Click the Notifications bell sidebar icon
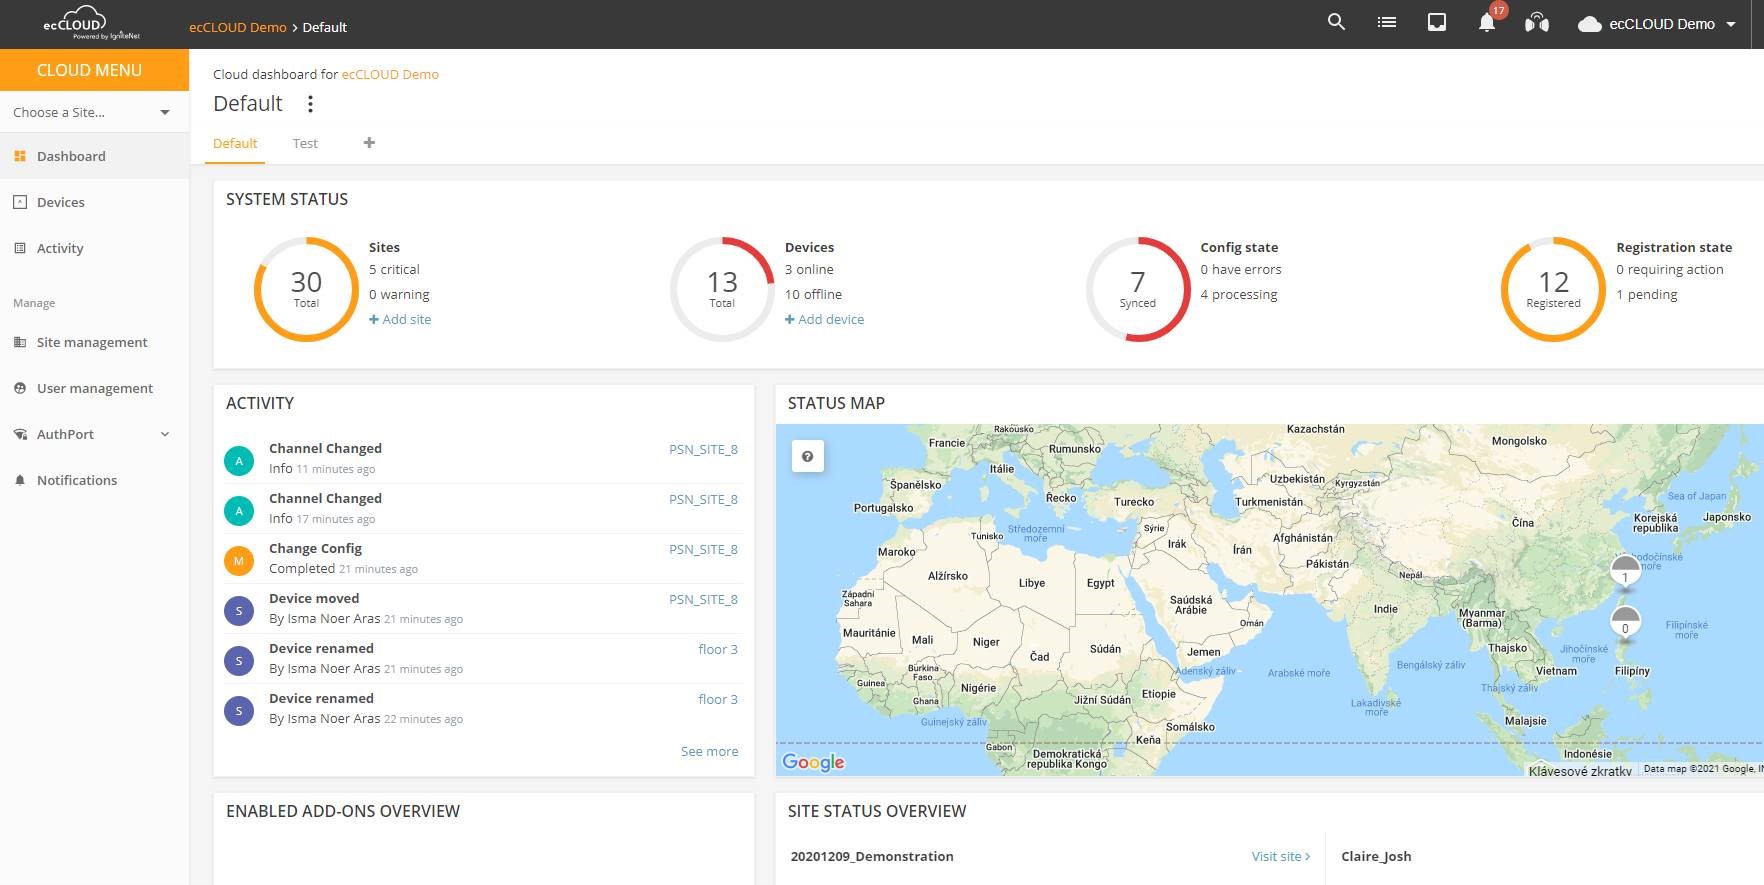Image resolution: width=1764 pixels, height=885 pixels. (x=20, y=480)
